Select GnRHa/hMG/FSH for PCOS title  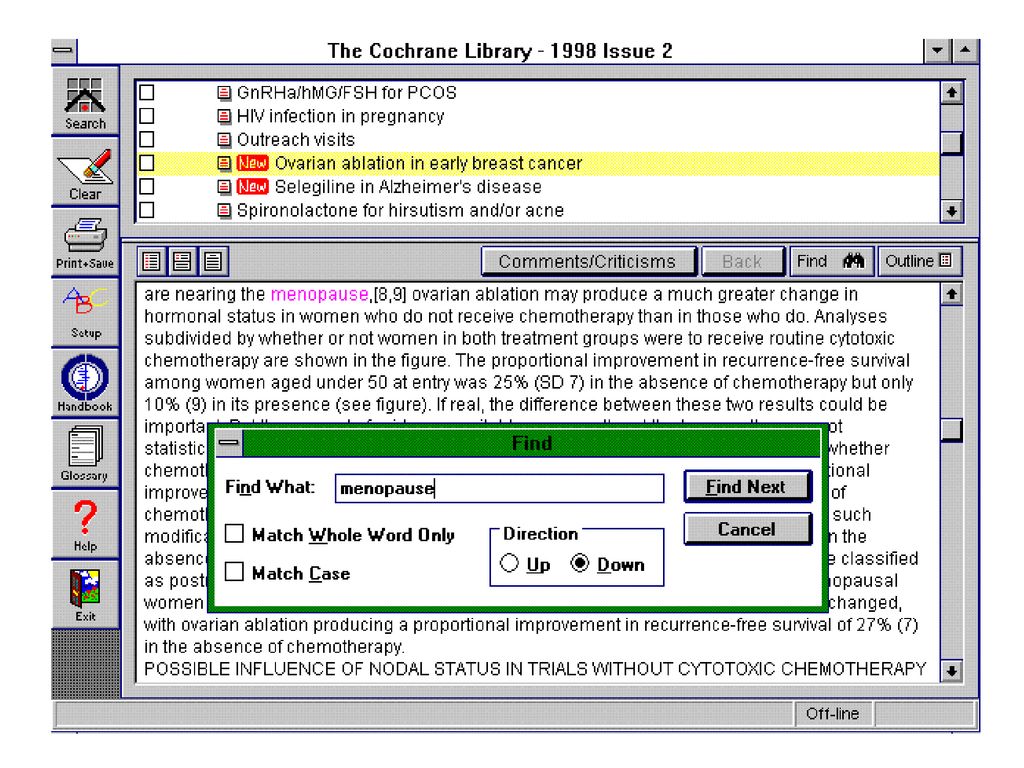click(x=347, y=93)
